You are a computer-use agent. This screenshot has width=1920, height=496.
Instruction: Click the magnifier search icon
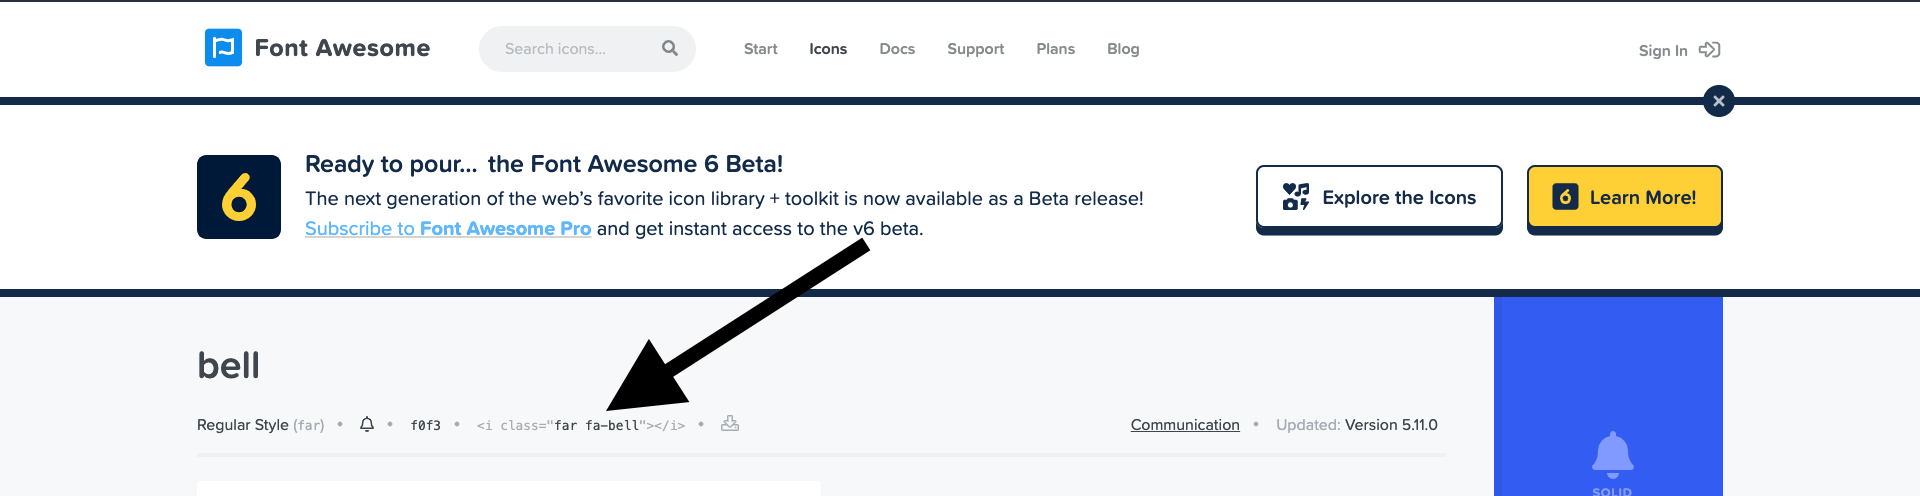point(670,48)
